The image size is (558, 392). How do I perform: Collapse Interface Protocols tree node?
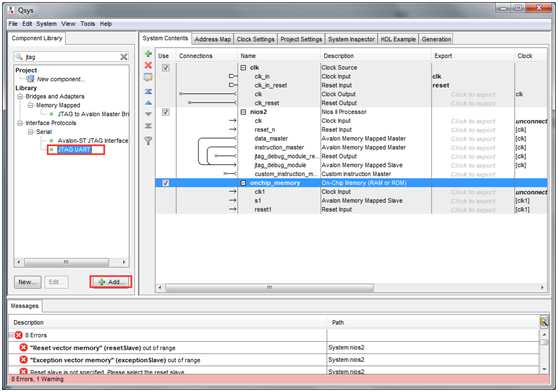tap(20, 123)
